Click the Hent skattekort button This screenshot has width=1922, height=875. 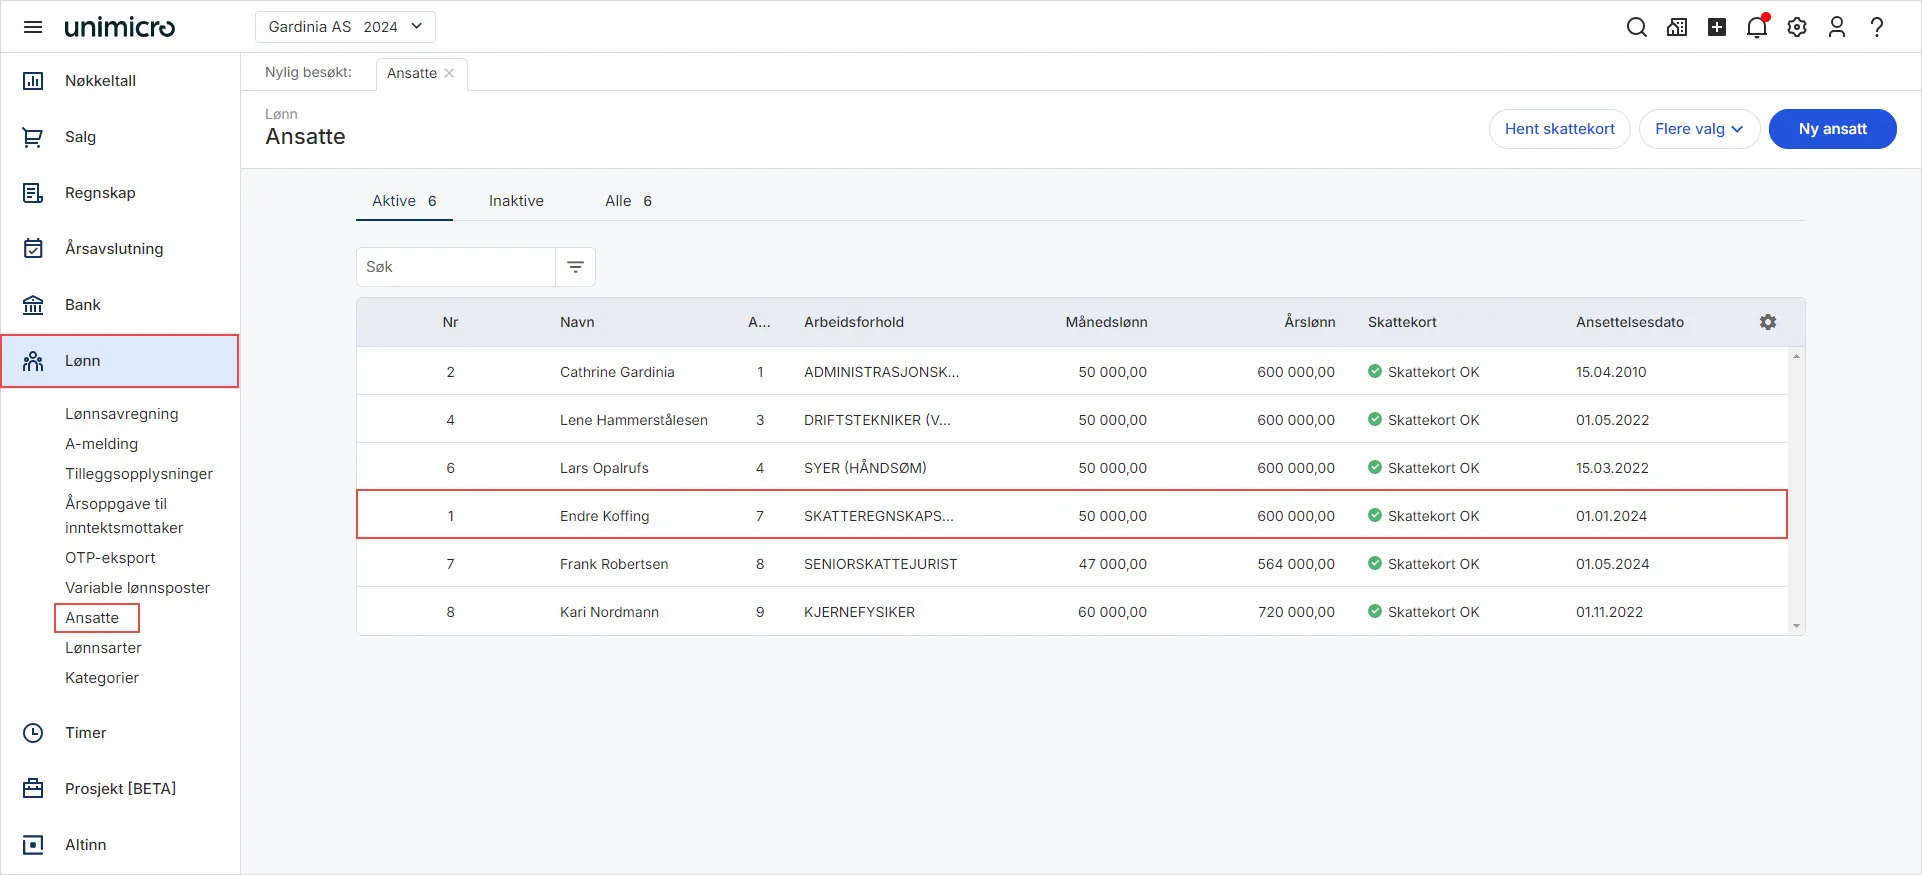point(1559,129)
